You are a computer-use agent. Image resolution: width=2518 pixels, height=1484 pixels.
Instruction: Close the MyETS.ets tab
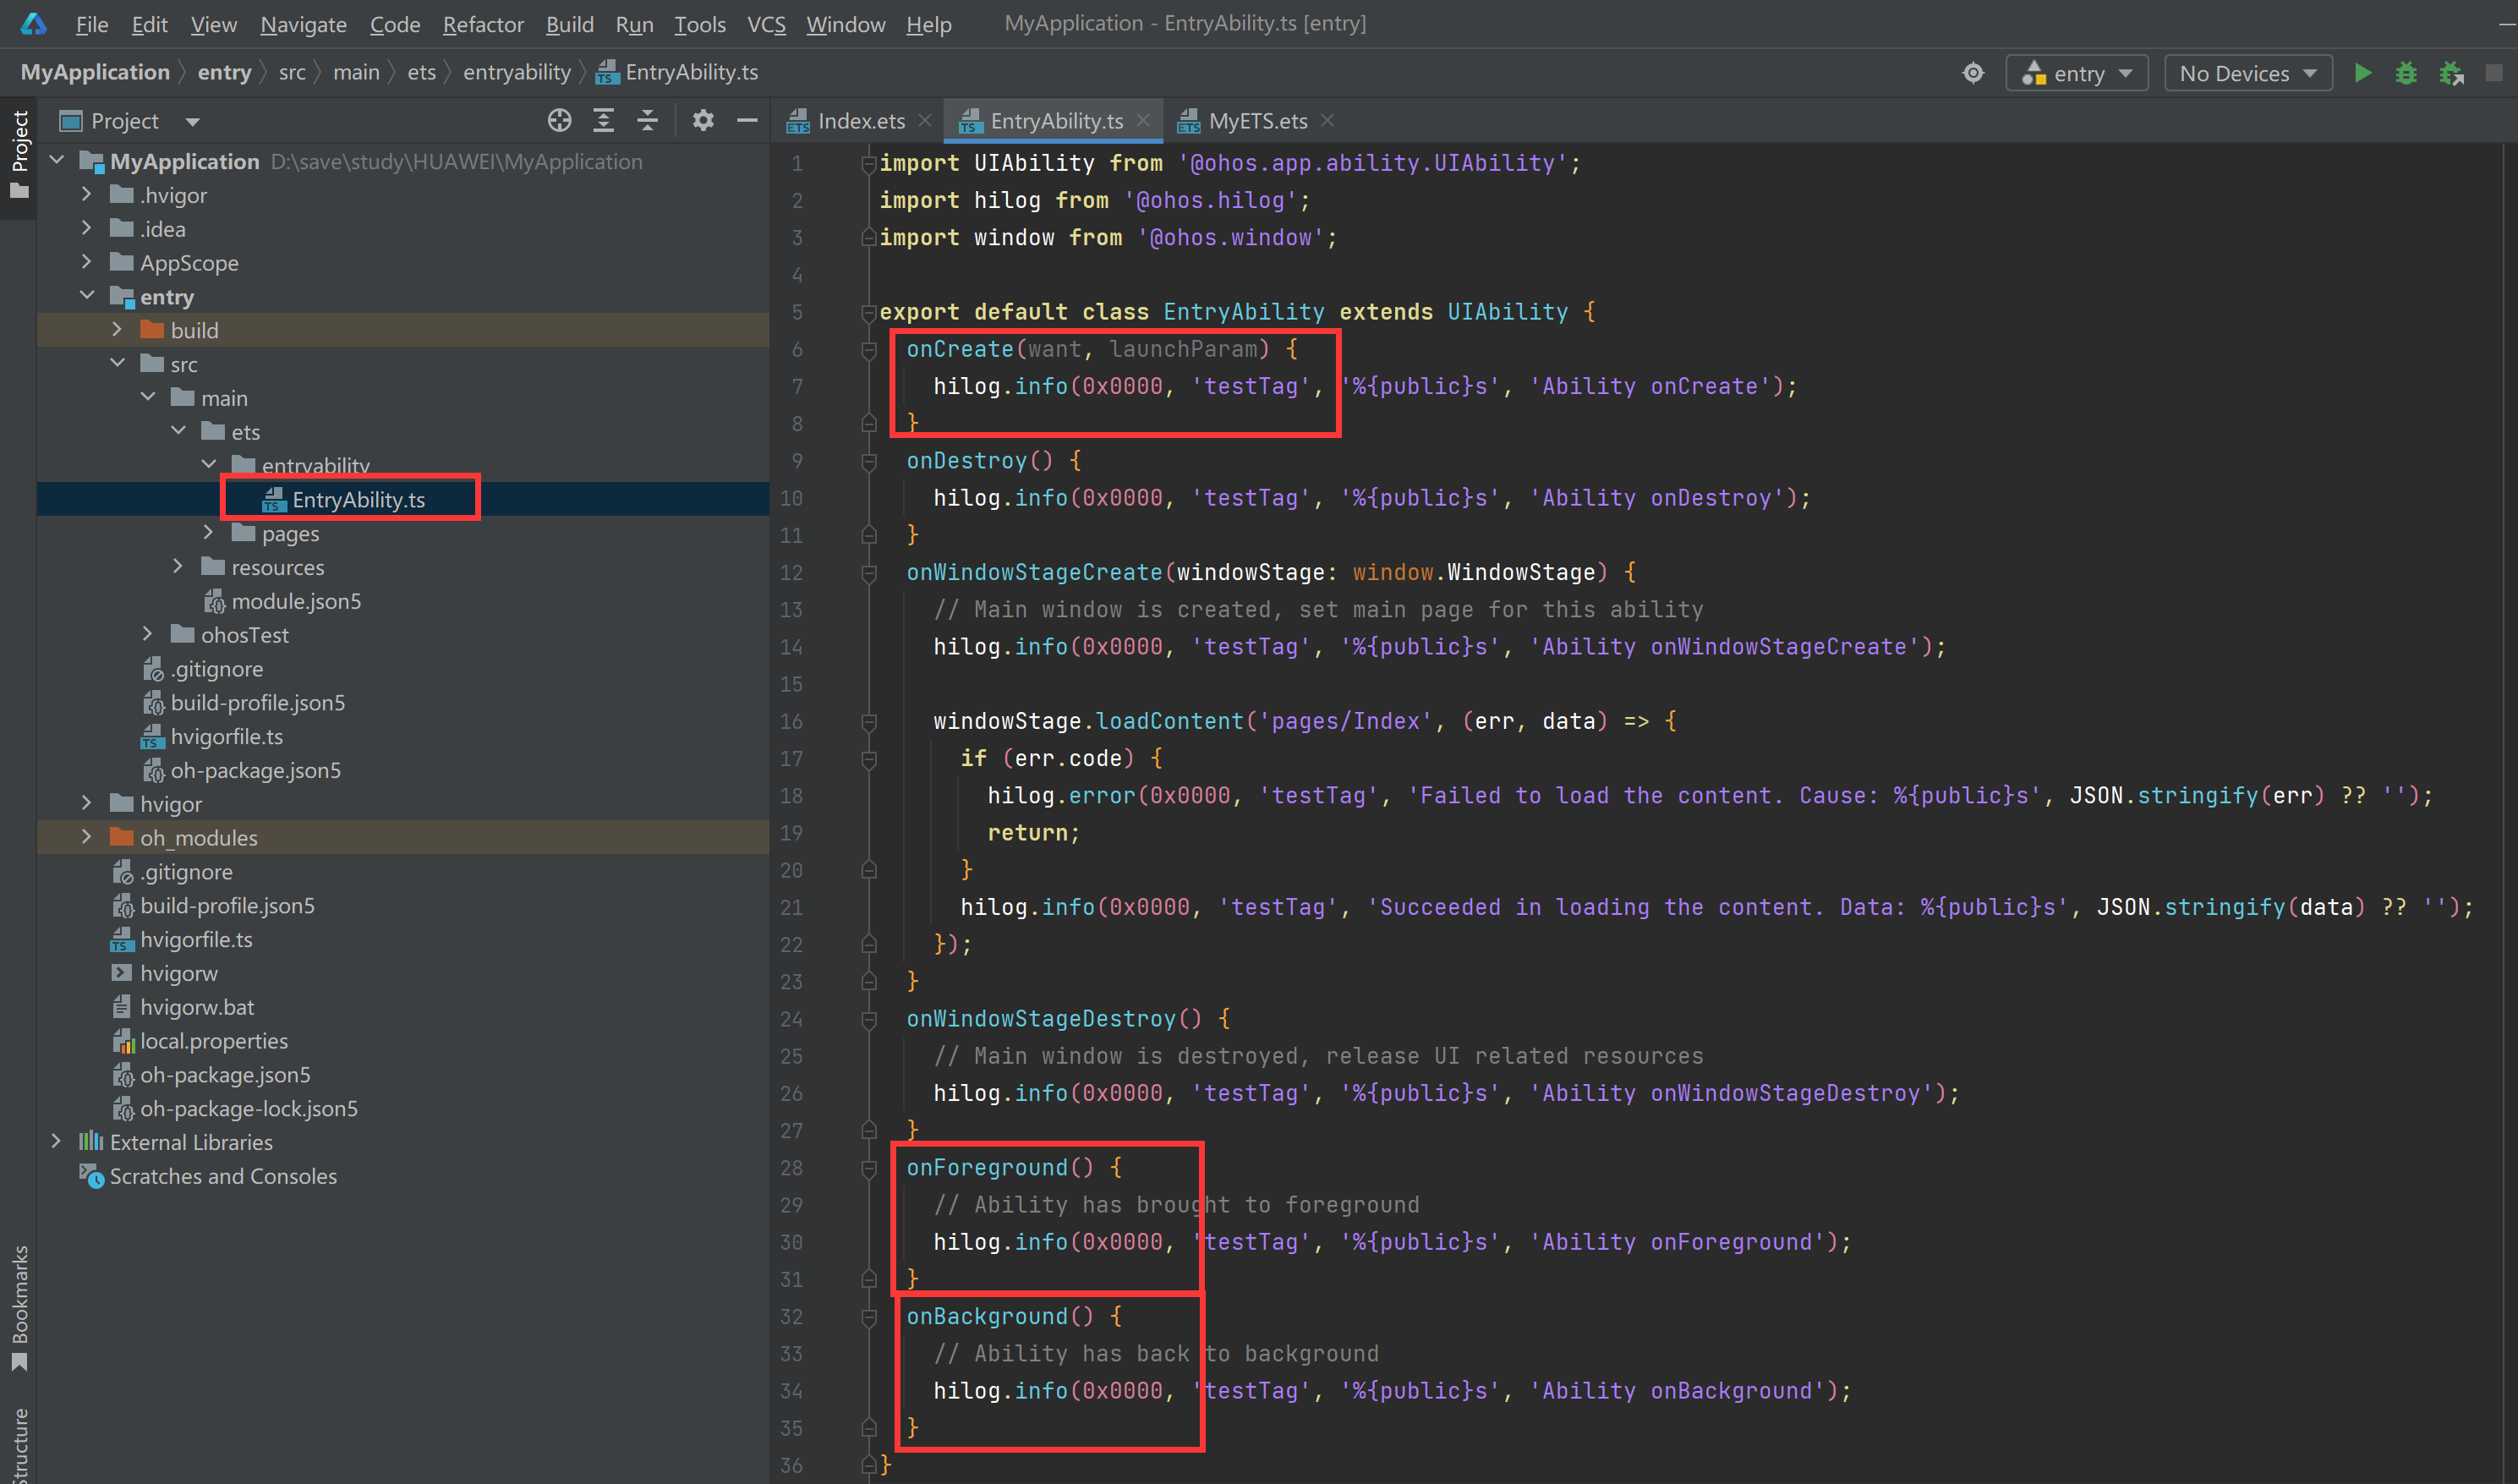tap(1327, 120)
